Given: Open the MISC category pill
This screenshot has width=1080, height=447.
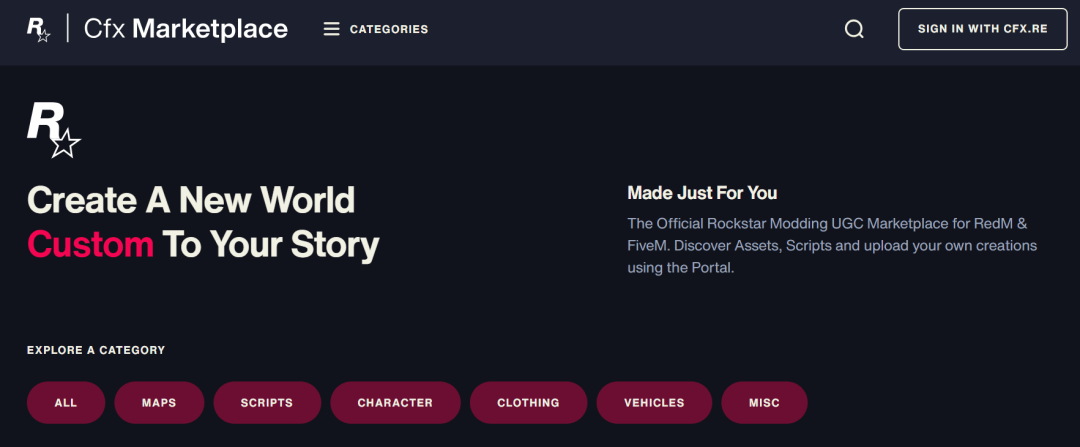Looking at the screenshot, I should click(x=764, y=403).
